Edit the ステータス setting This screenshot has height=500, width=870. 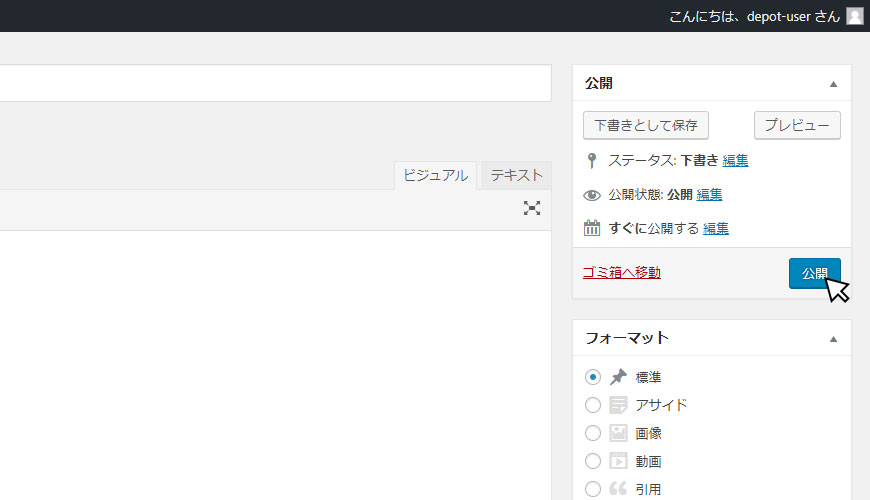[735, 160]
